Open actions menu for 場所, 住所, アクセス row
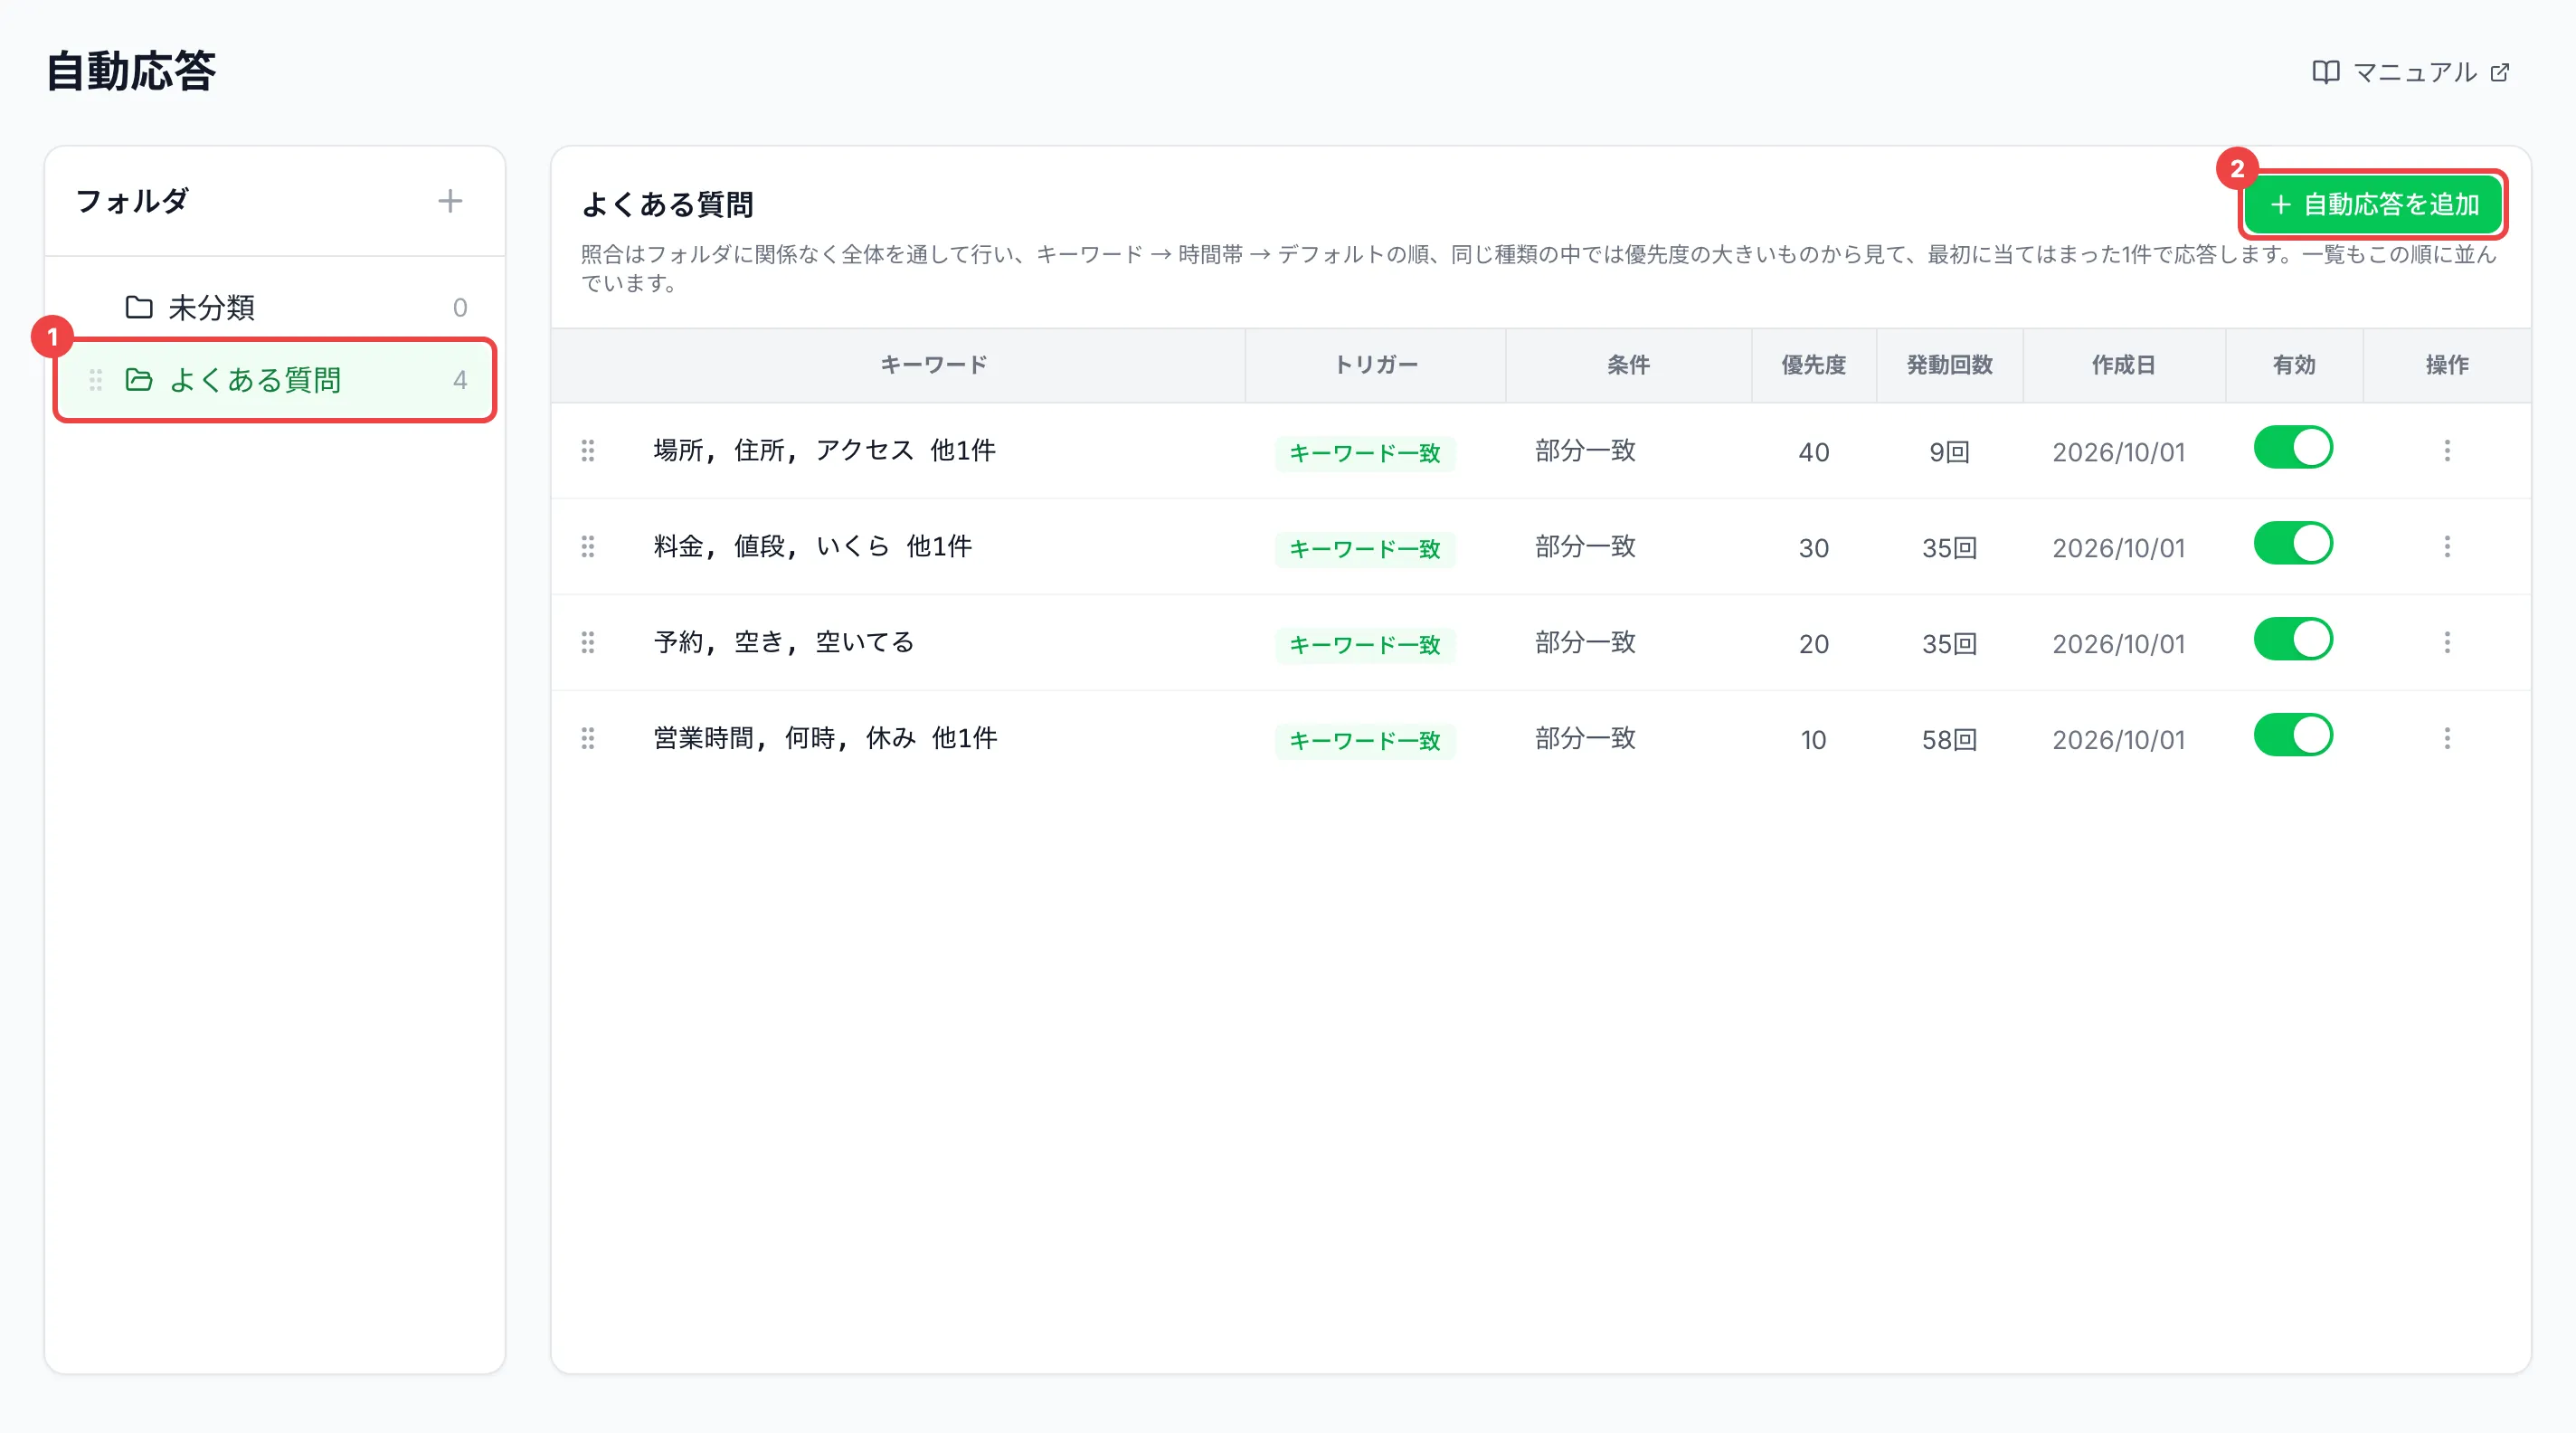The width and height of the screenshot is (2576, 1433). pyautogui.click(x=2447, y=451)
